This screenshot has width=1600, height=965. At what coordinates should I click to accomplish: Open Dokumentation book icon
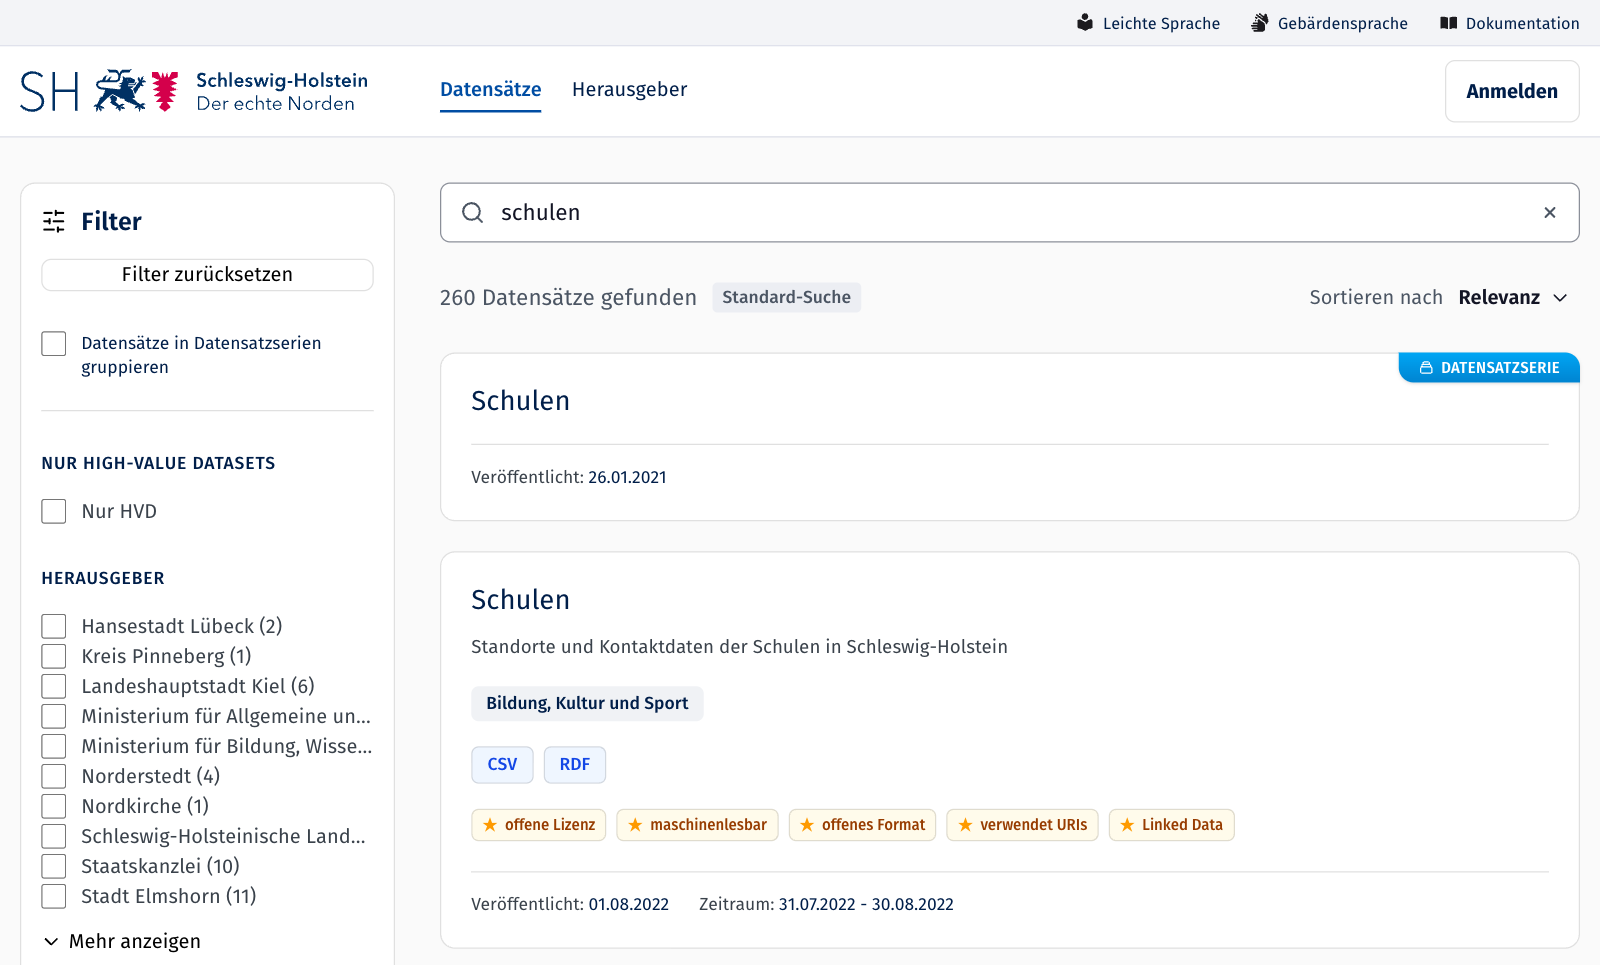1448,22
